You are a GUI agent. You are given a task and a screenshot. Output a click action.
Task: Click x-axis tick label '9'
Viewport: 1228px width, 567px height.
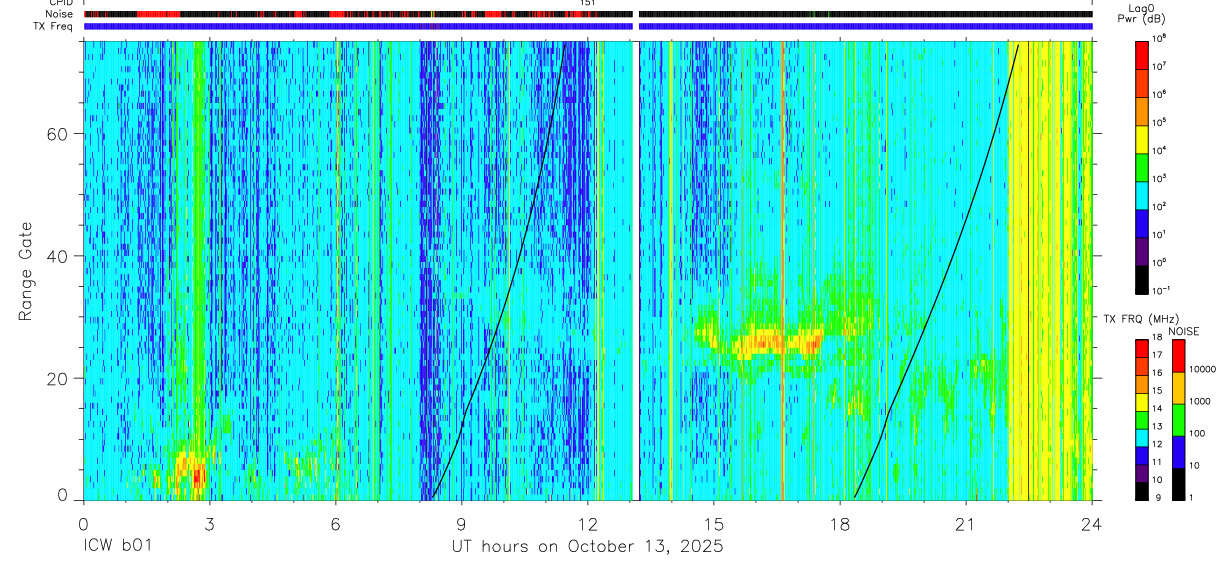461,523
